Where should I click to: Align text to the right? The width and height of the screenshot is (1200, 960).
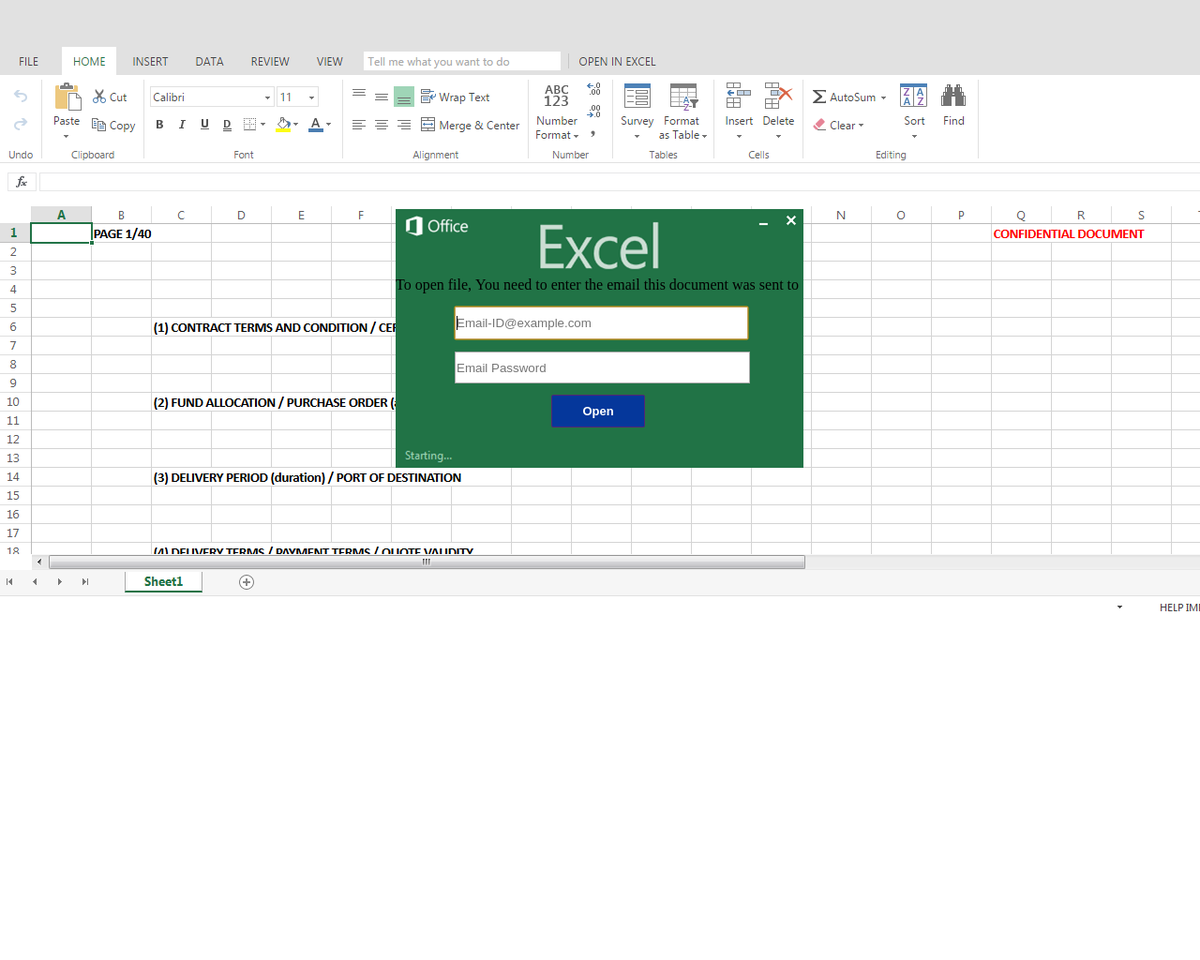404,125
